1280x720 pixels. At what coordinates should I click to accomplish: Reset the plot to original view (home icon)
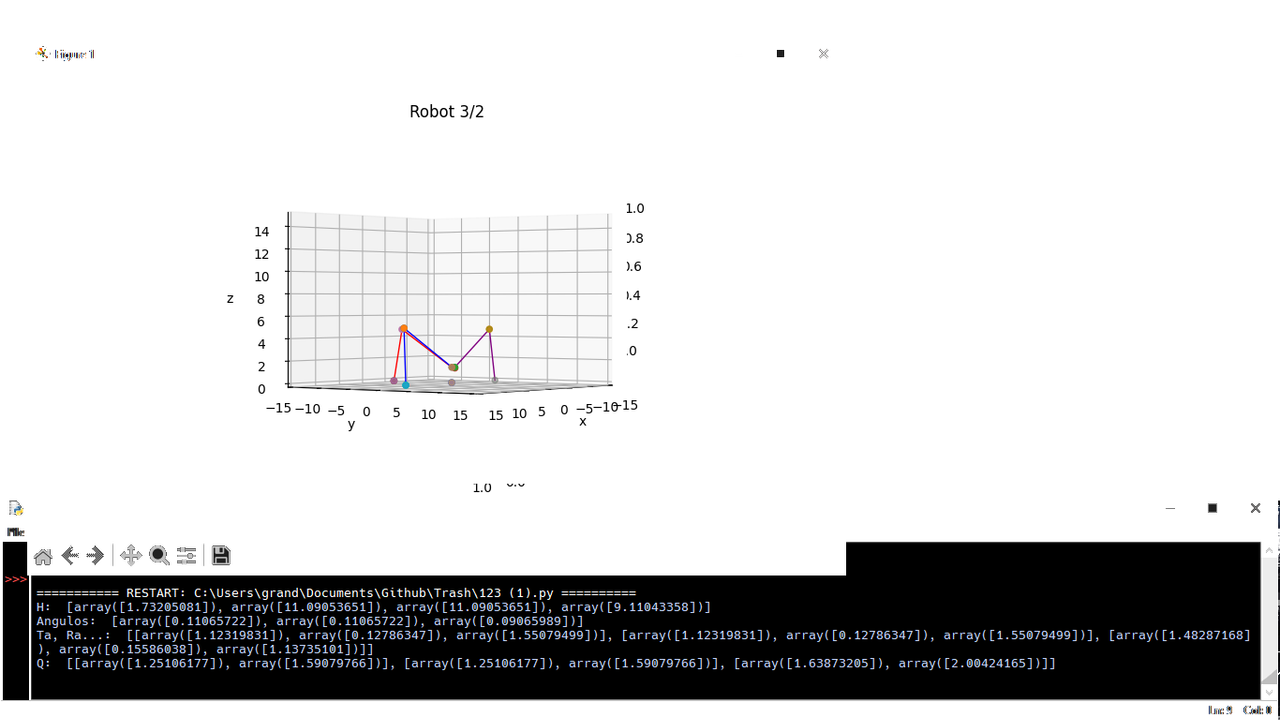pos(43,556)
